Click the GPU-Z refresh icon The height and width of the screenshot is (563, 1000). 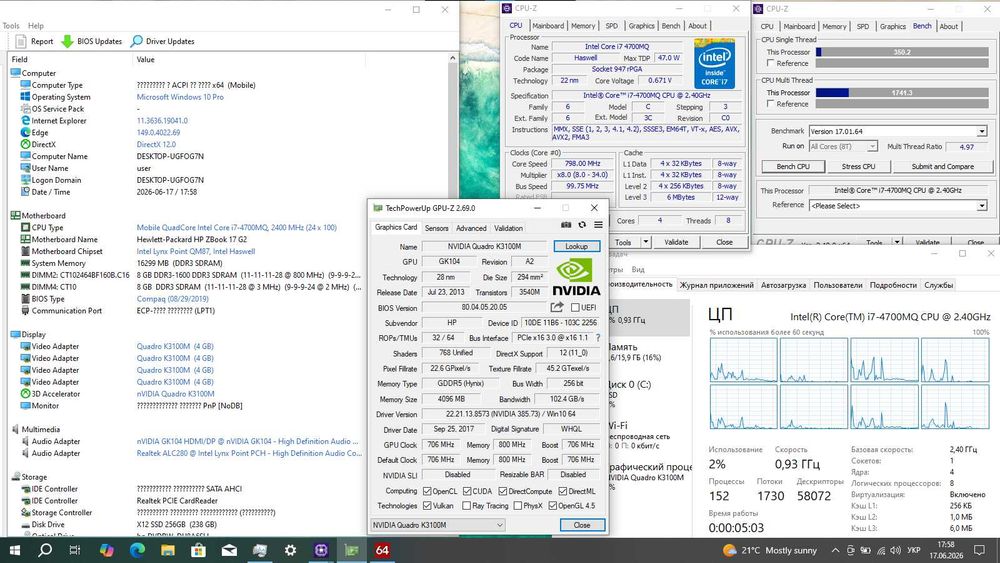tap(582, 224)
